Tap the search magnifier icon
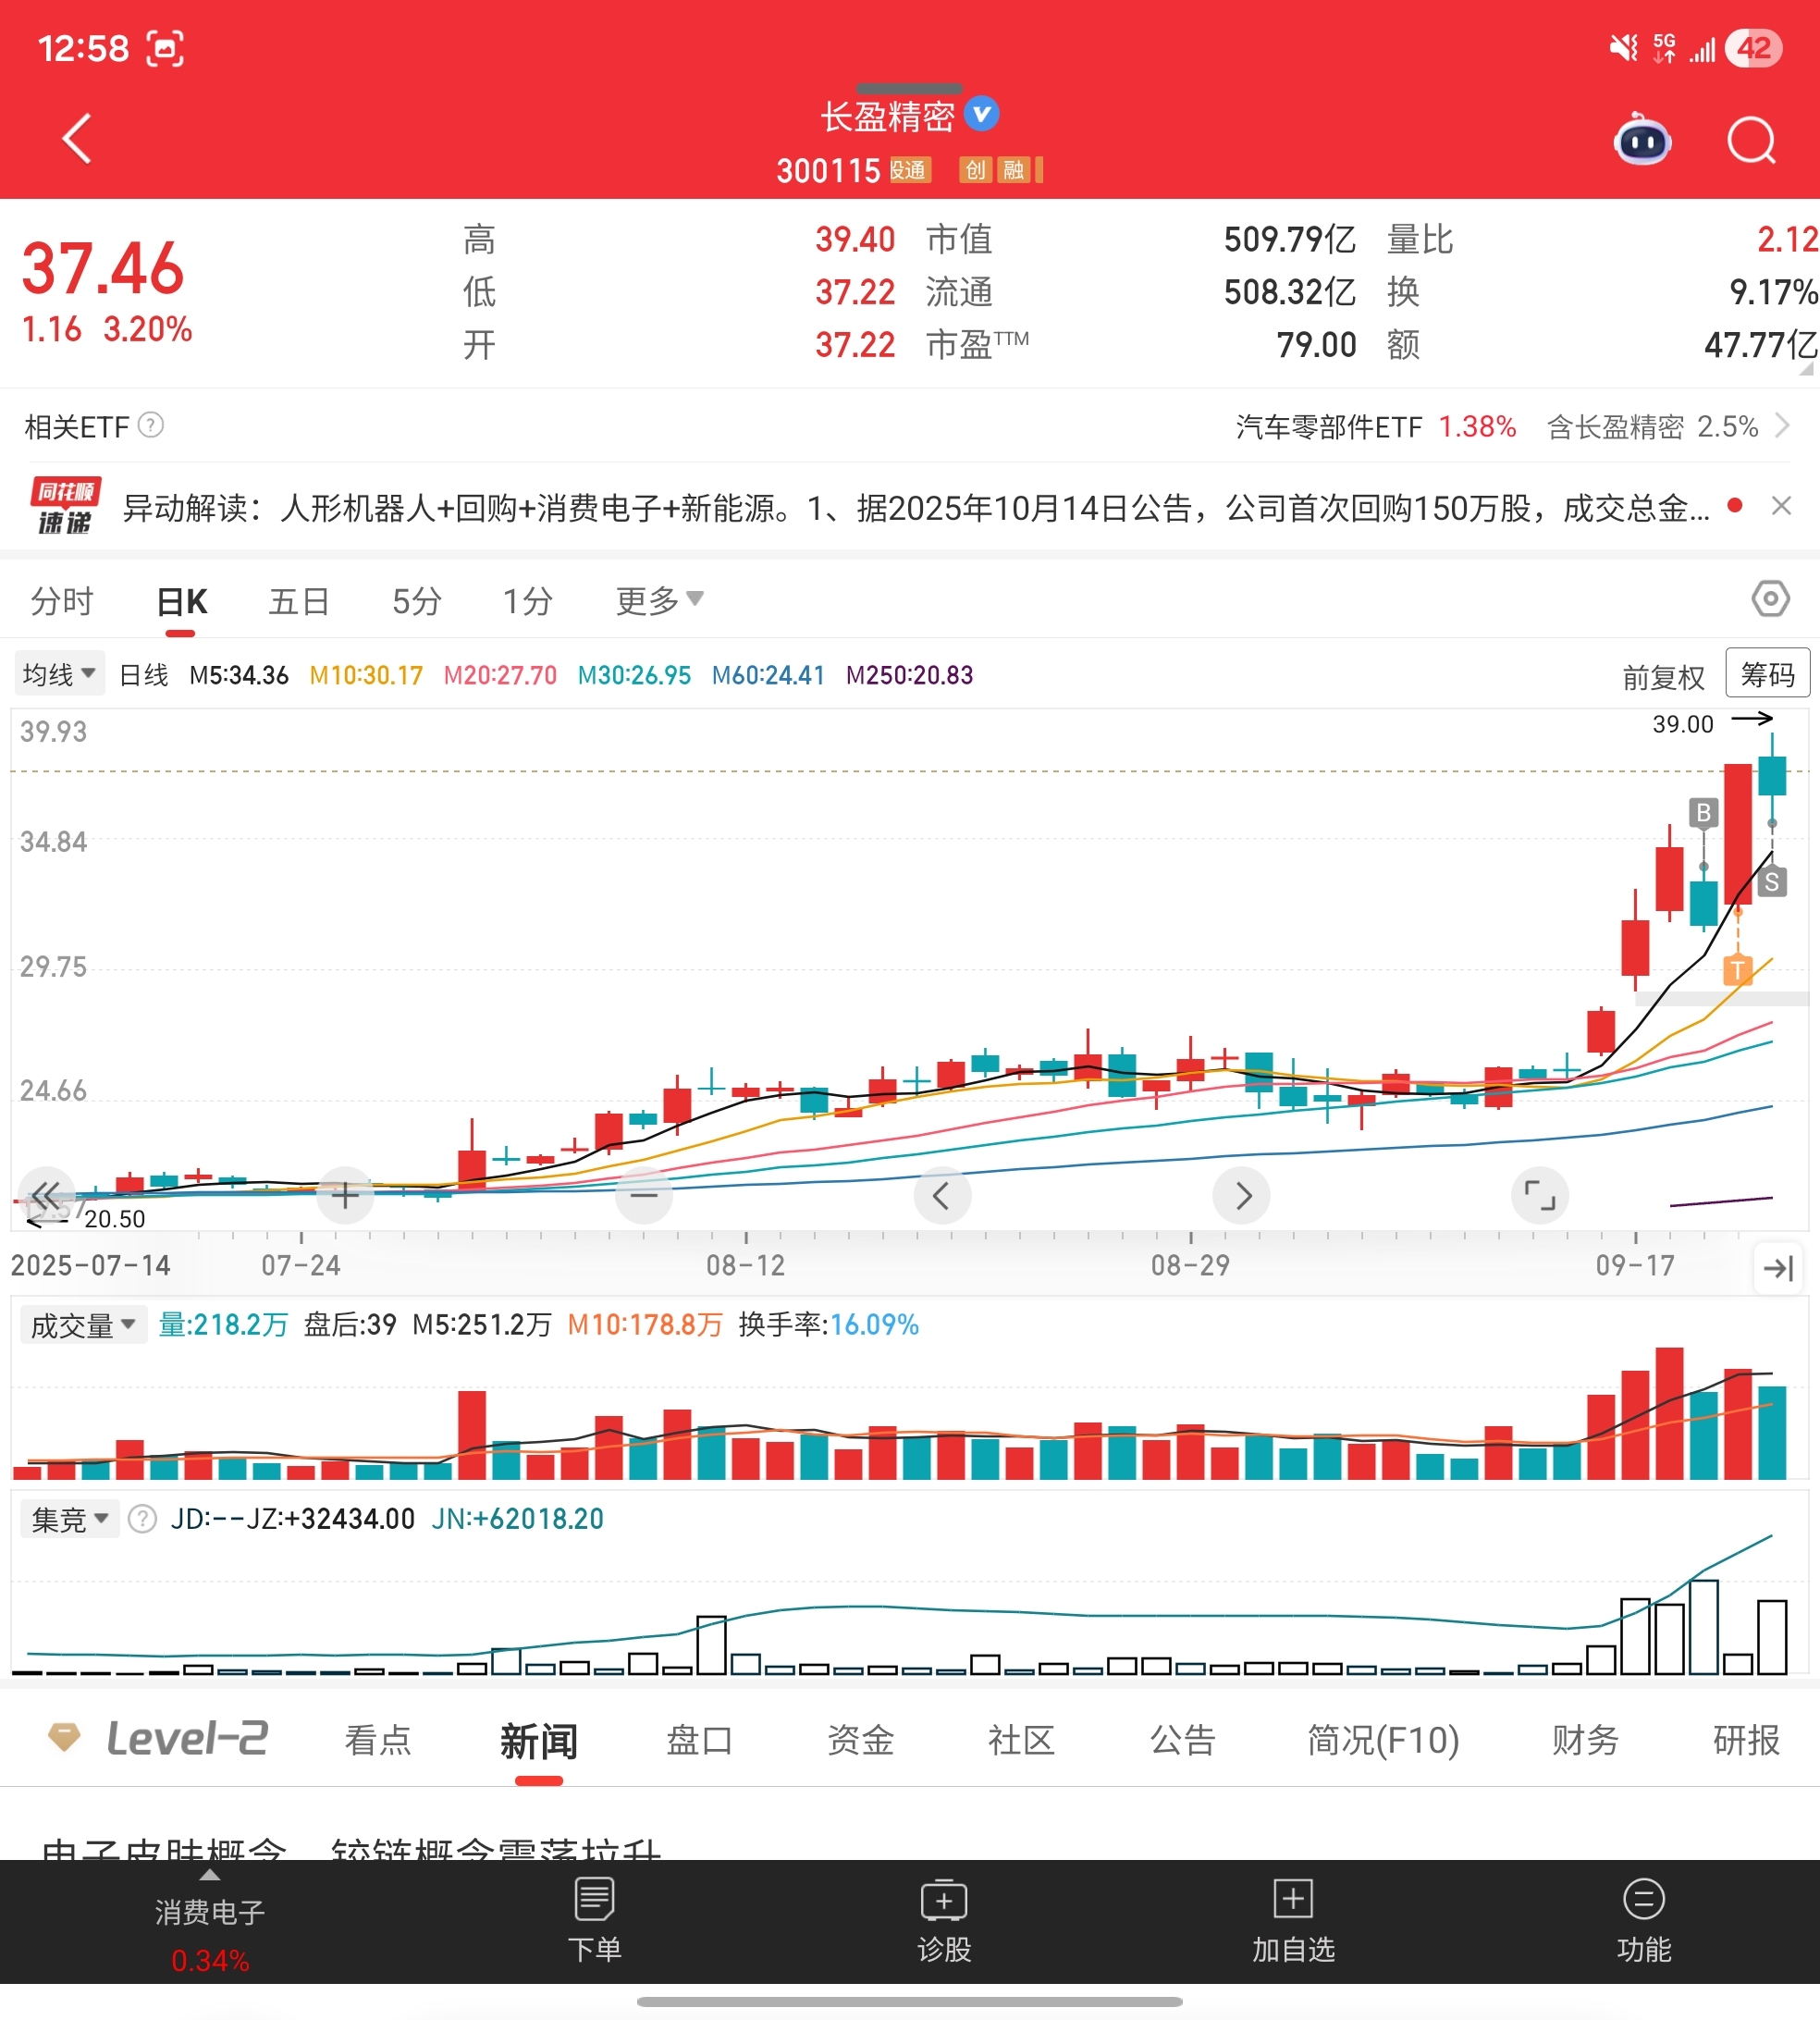 [1751, 141]
